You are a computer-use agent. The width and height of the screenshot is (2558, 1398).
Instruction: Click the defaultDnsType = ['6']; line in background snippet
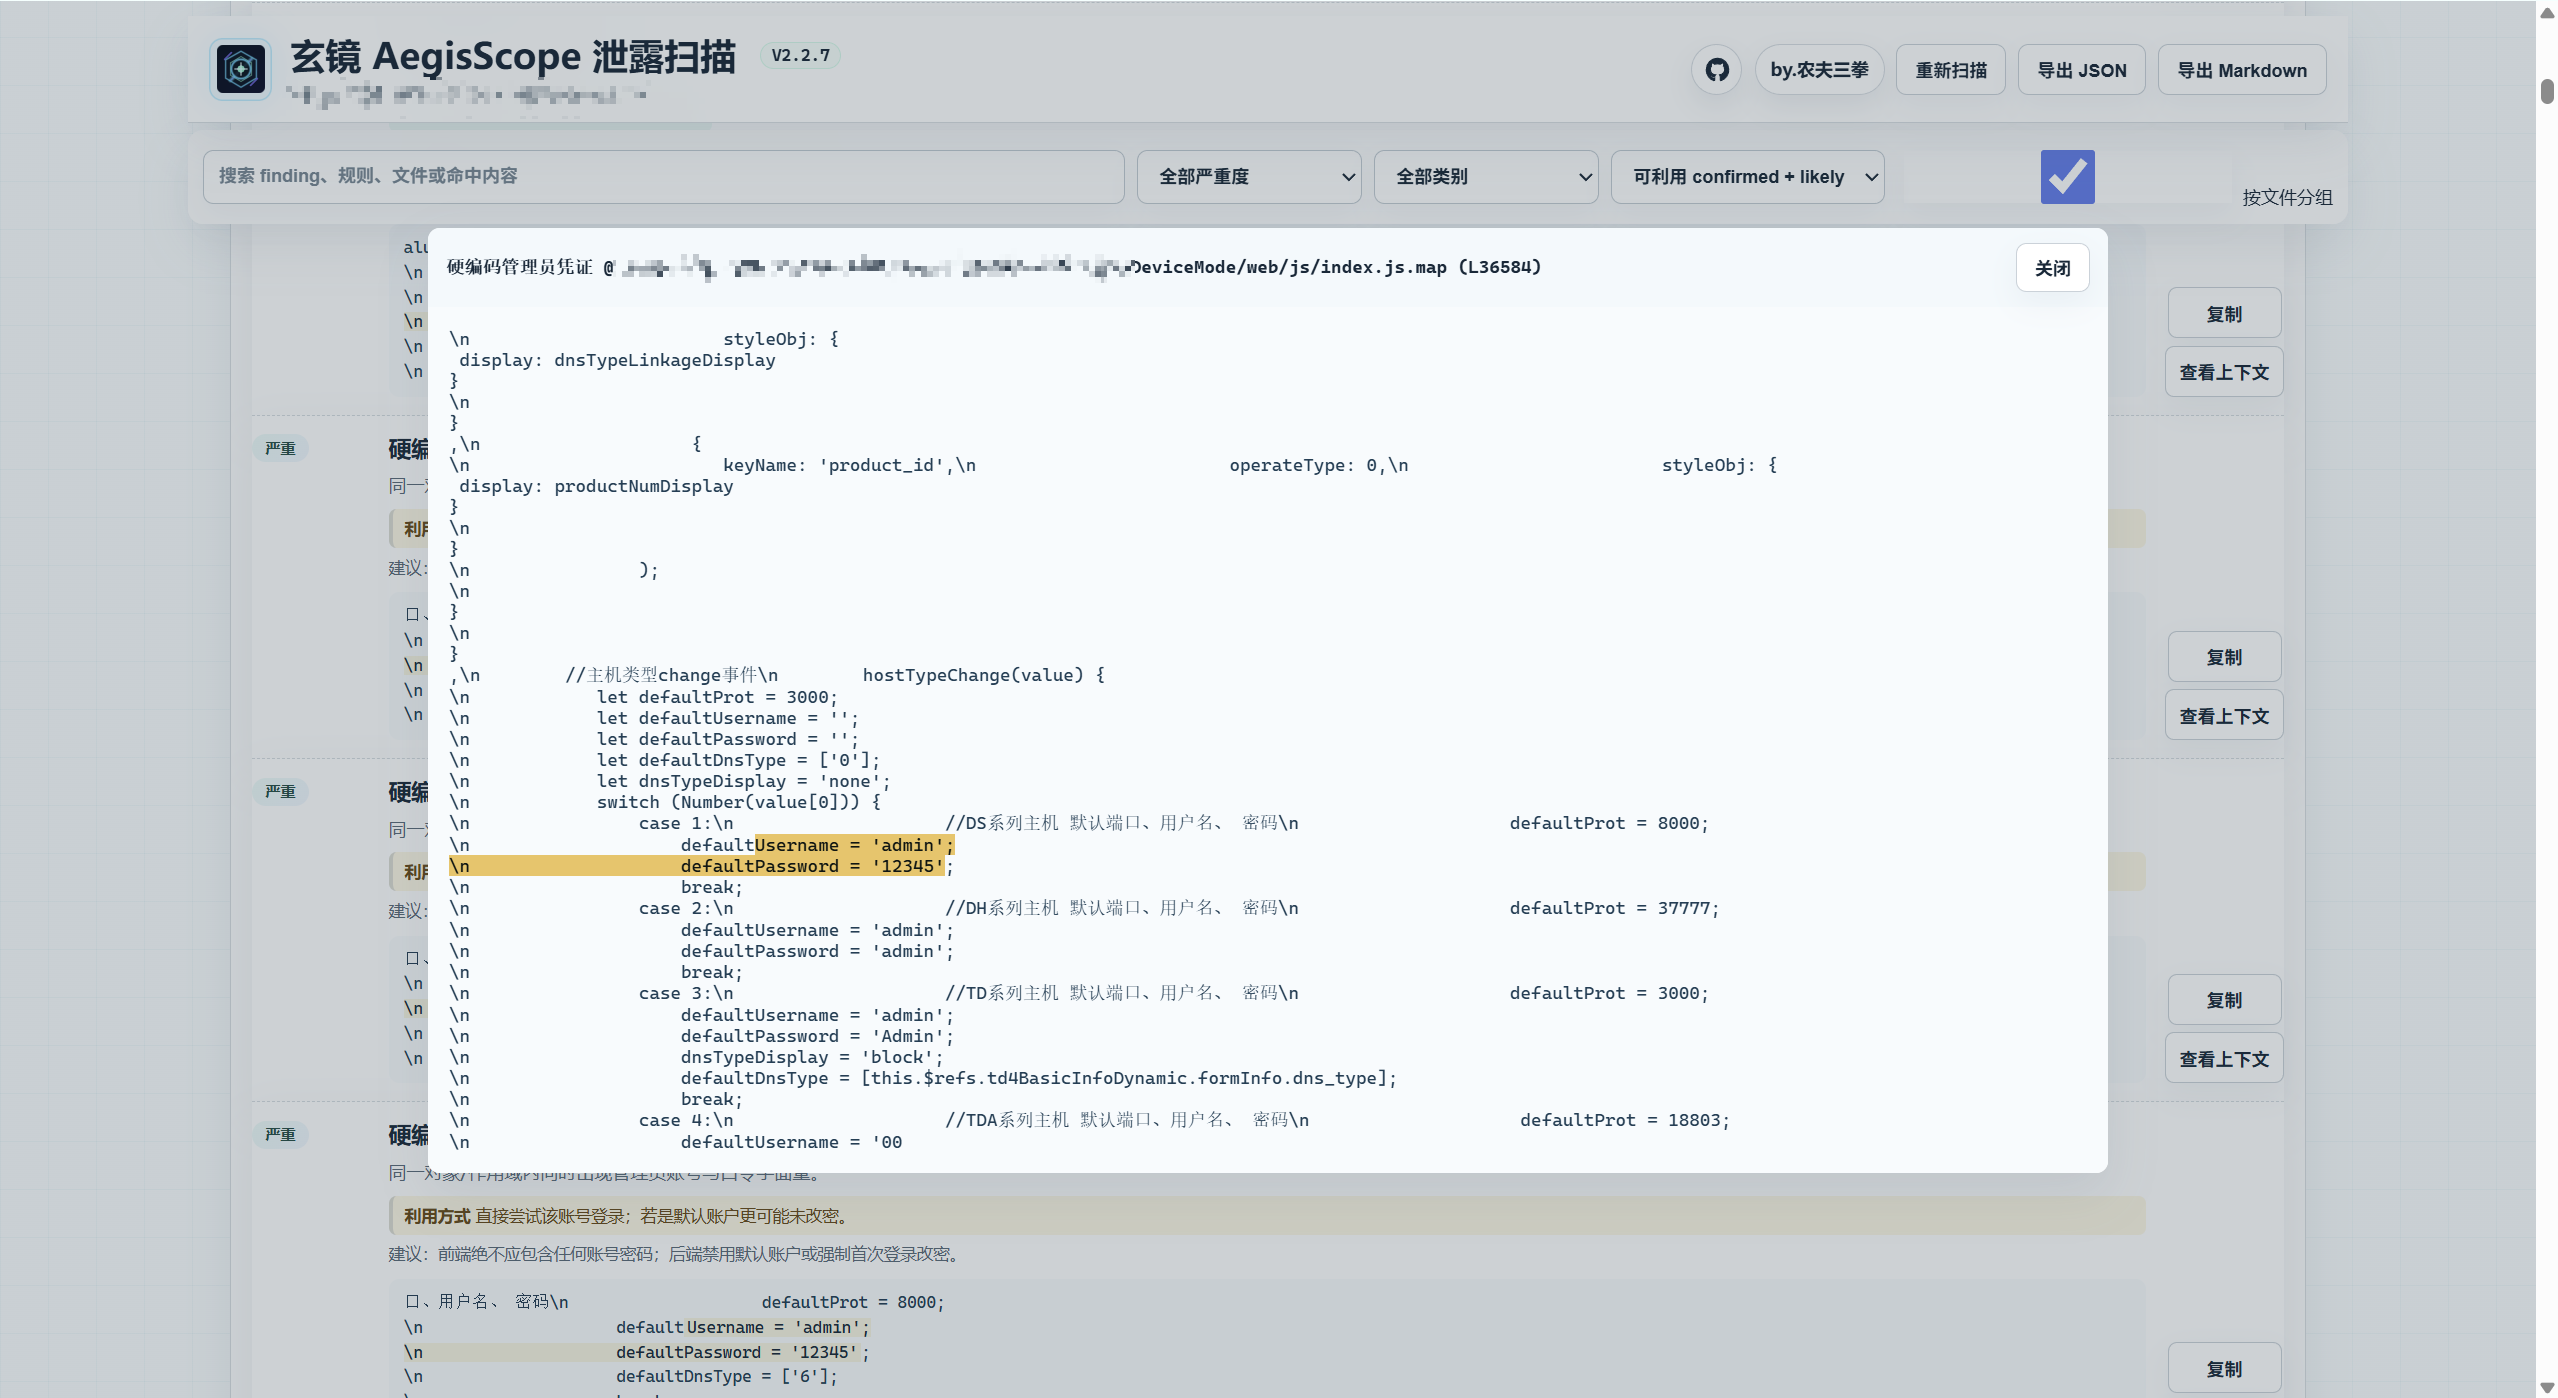[727, 1376]
